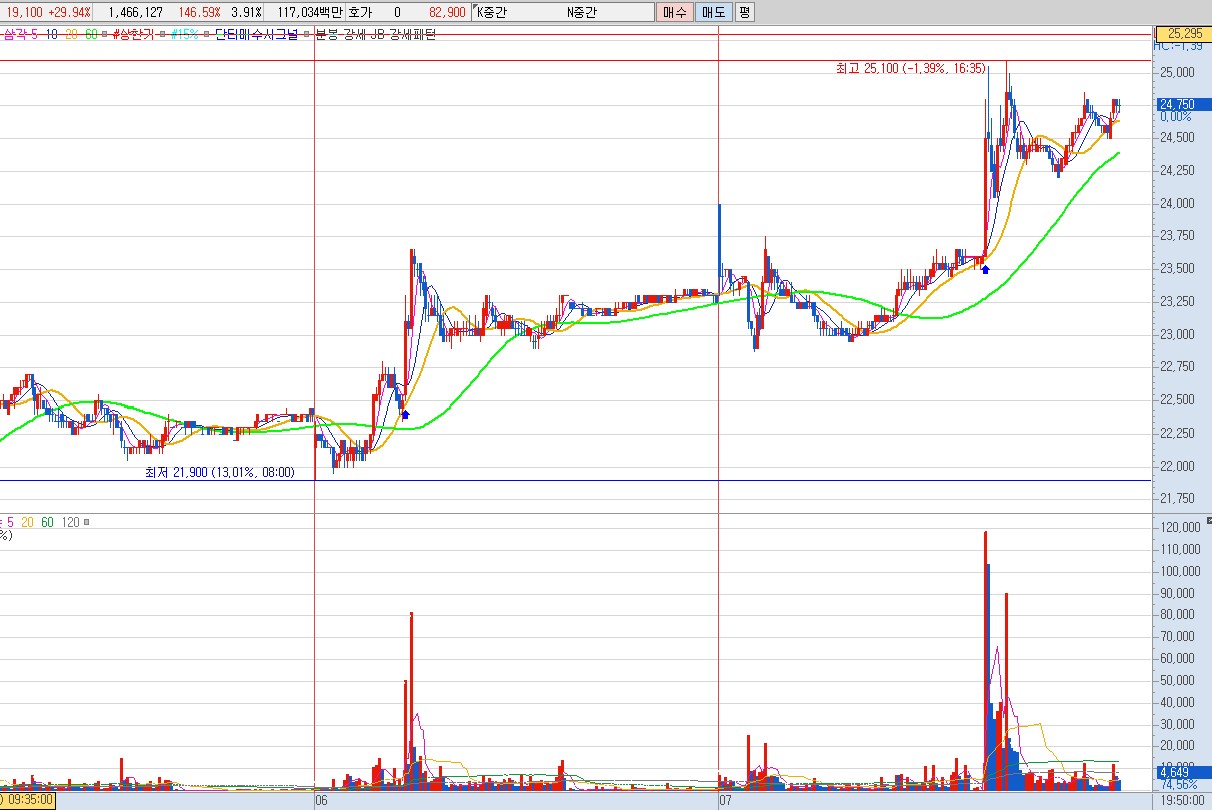Select the orange 20 legend on price chart

pyautogui.click(x=72, y=35)
